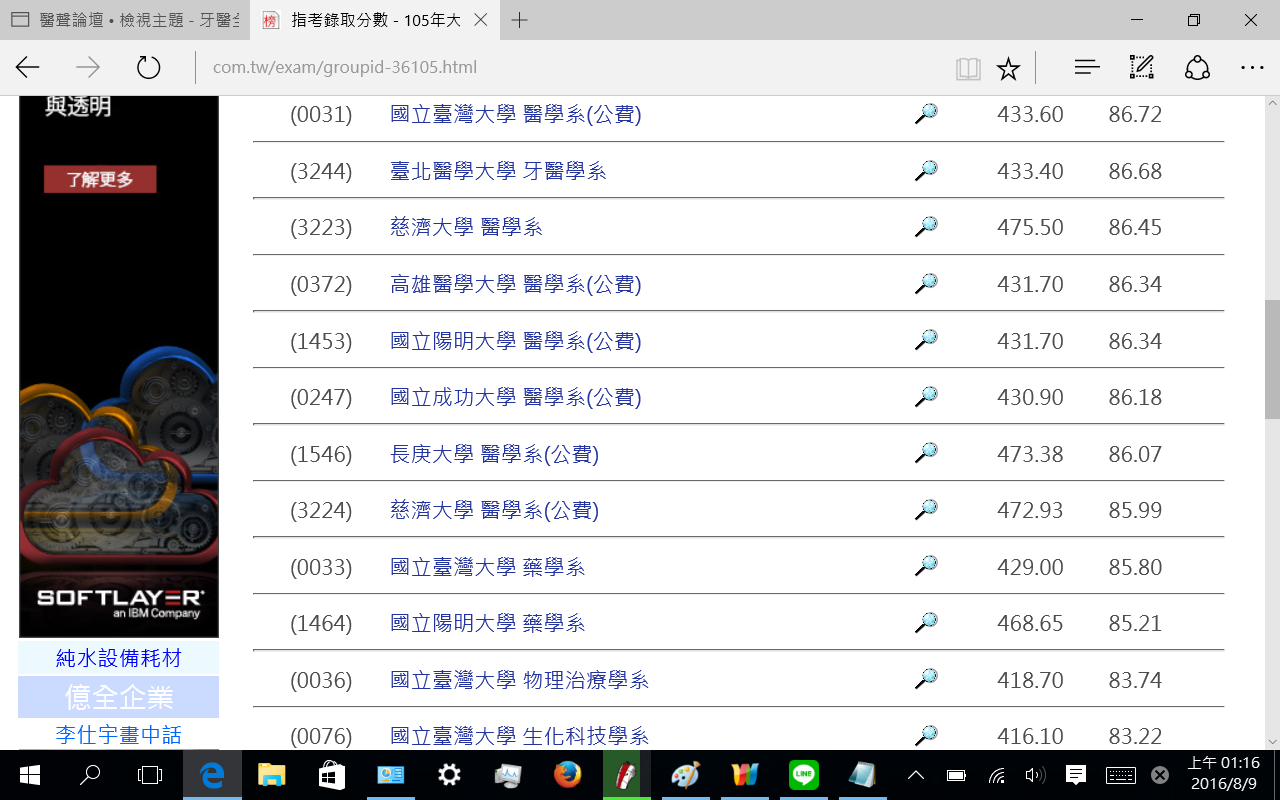Open 李仕宇畫中話 sidebar link
This screenshot has width=1280, height=800.
[x=119, y=735]
